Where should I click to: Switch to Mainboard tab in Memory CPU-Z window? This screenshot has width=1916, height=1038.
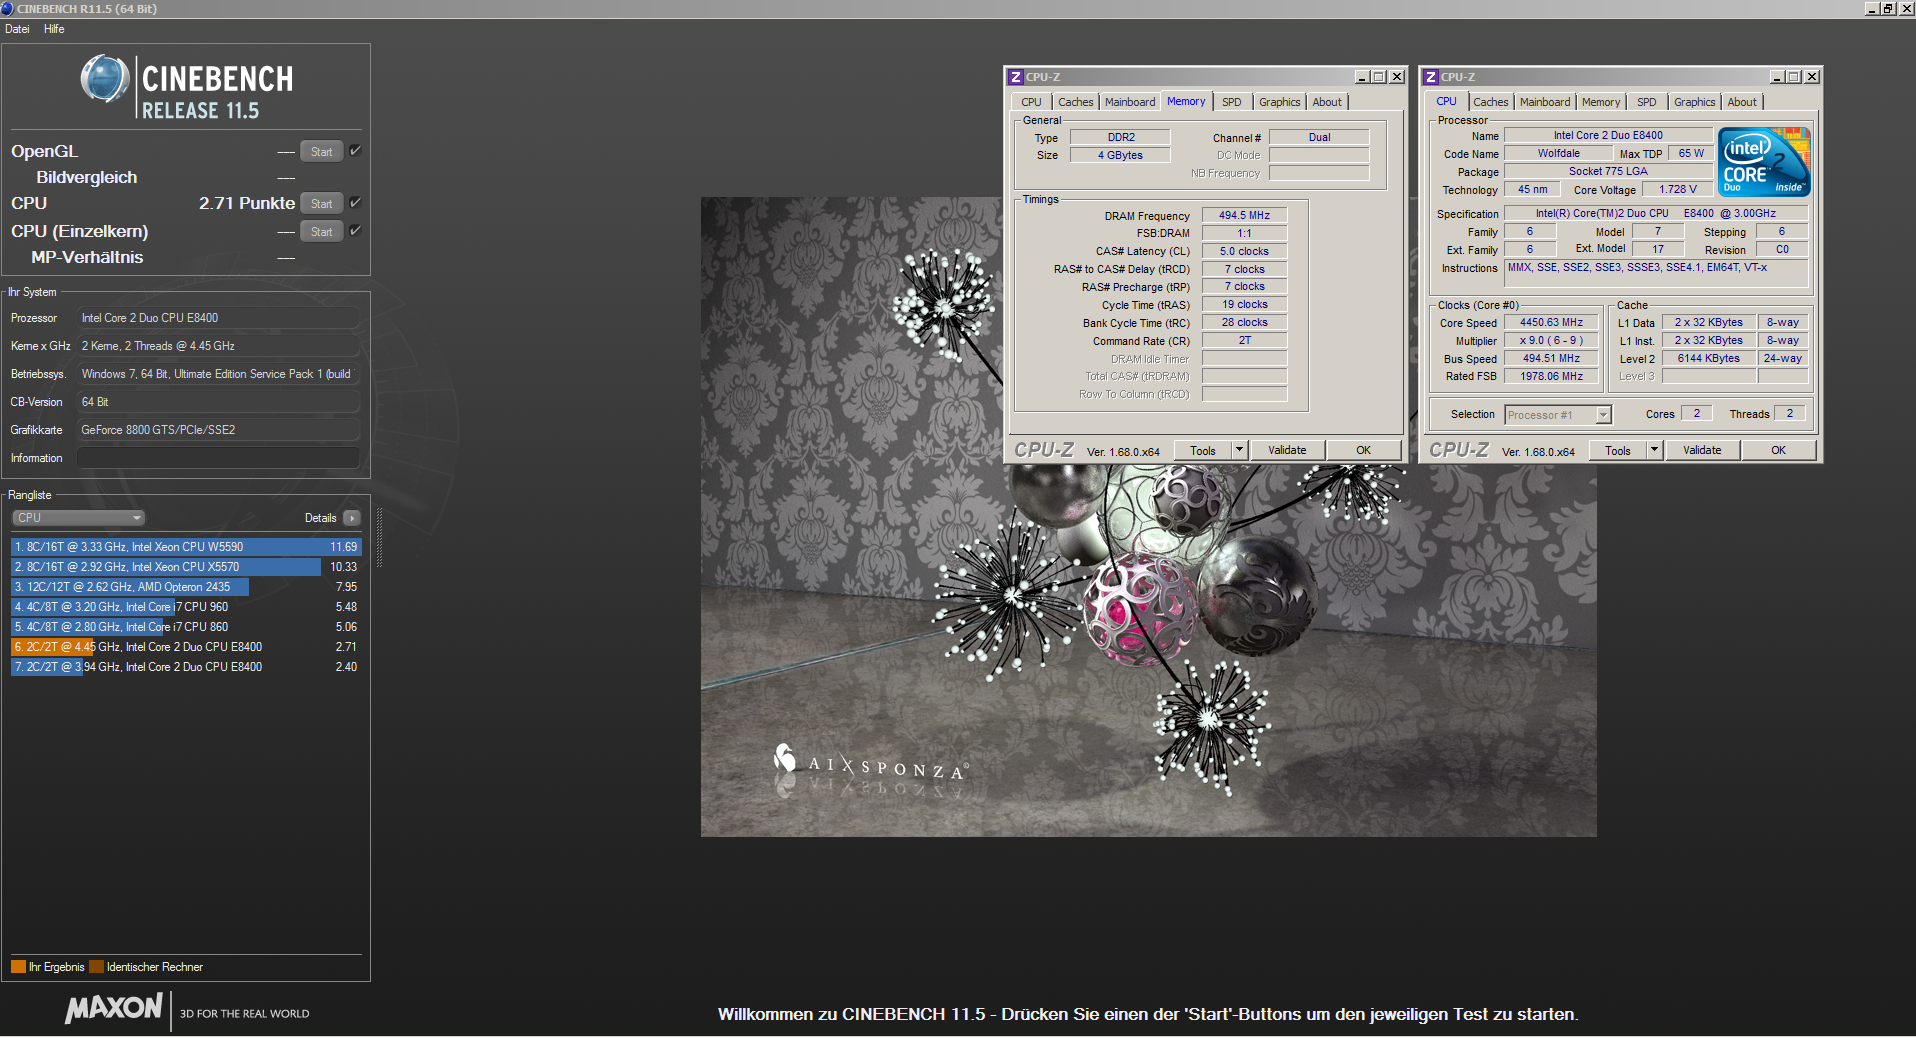coord(1130,102)
